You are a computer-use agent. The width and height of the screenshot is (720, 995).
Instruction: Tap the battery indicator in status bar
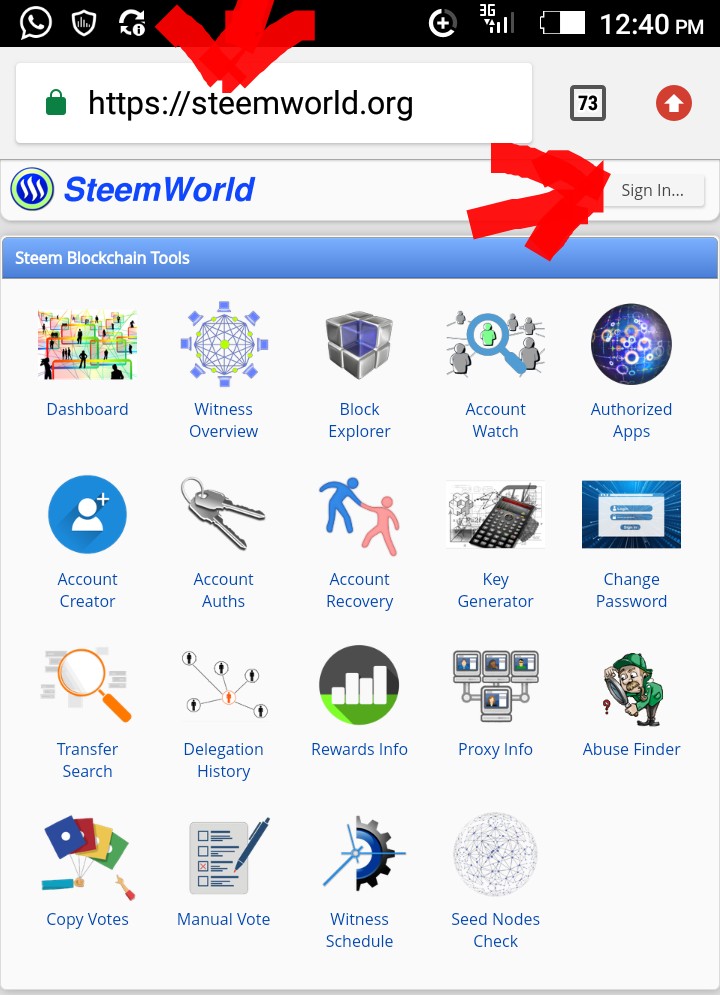562,23
